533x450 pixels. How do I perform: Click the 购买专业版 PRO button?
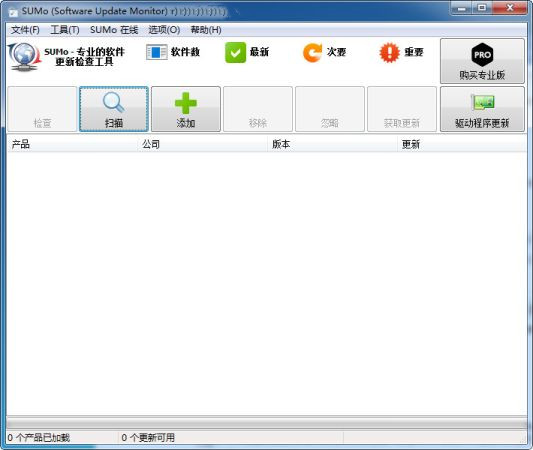pos(482,61)
